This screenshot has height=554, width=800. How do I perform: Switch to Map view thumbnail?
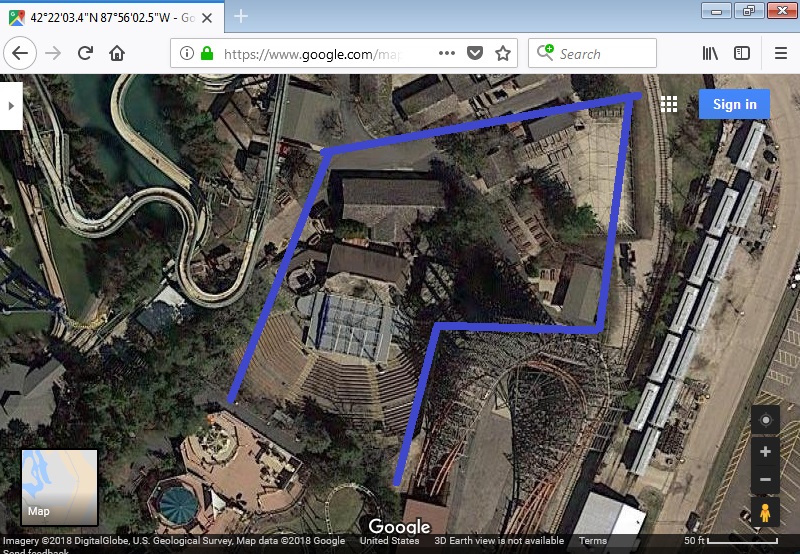coord(60,488)
